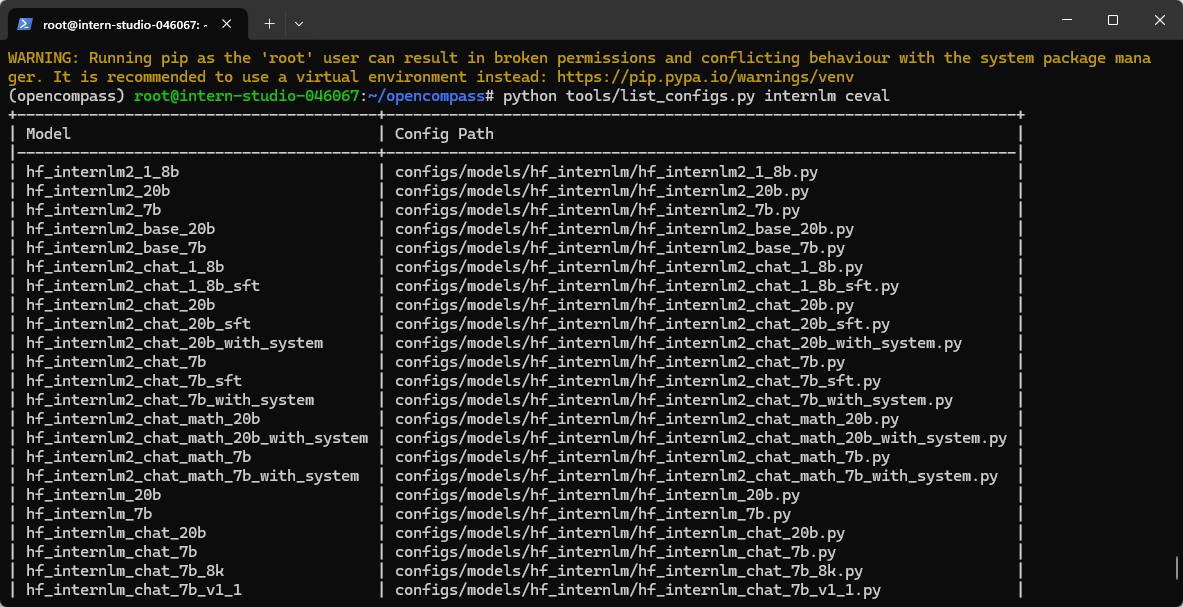Screen dimensions: 1183x607
Task: Click the 'Model' column header text
Action: (x=48, y=133)
